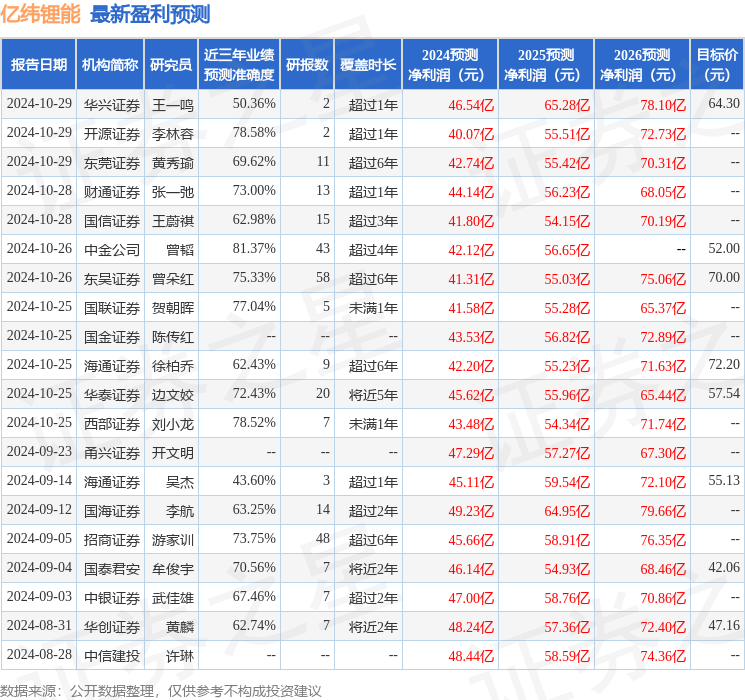Click target price 55.13

724,480
